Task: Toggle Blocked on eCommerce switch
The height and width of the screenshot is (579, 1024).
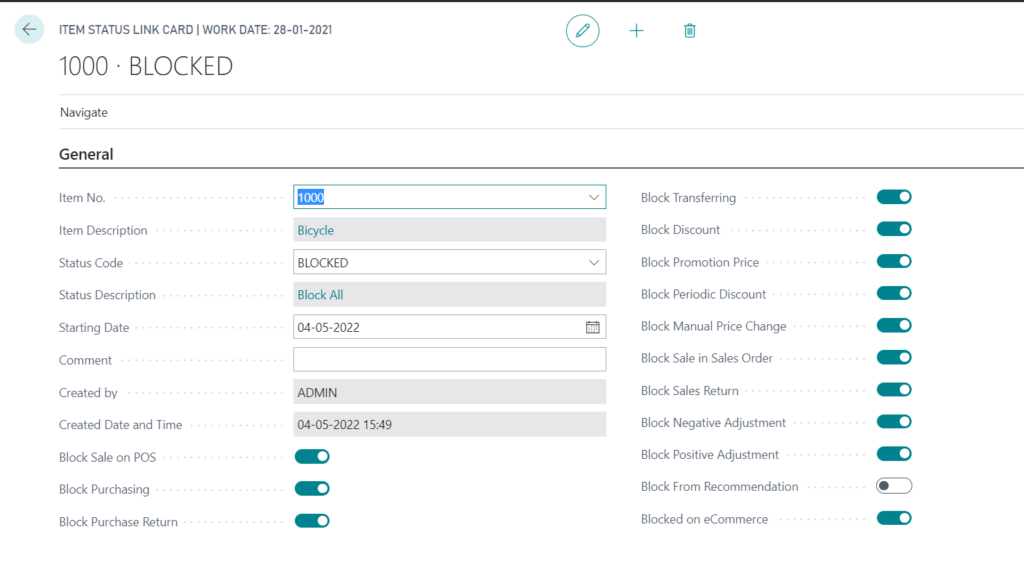Action: (894, 518)
